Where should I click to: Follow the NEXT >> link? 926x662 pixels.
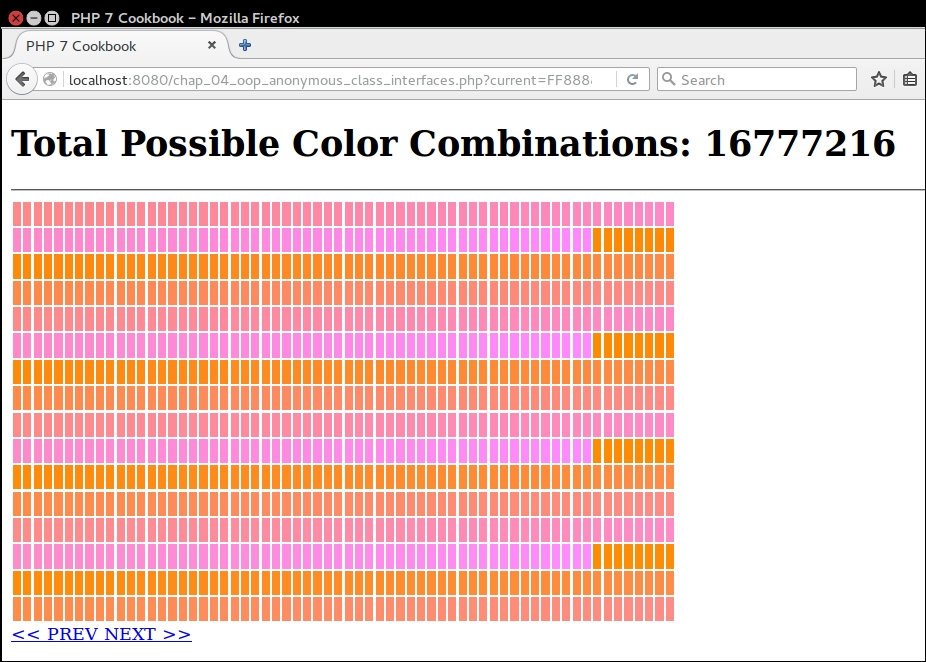coord(148,634)
